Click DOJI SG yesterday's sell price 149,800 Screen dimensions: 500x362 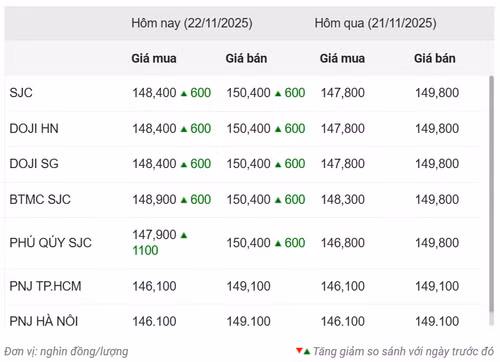pyautogui.click(x=437, y=164)
